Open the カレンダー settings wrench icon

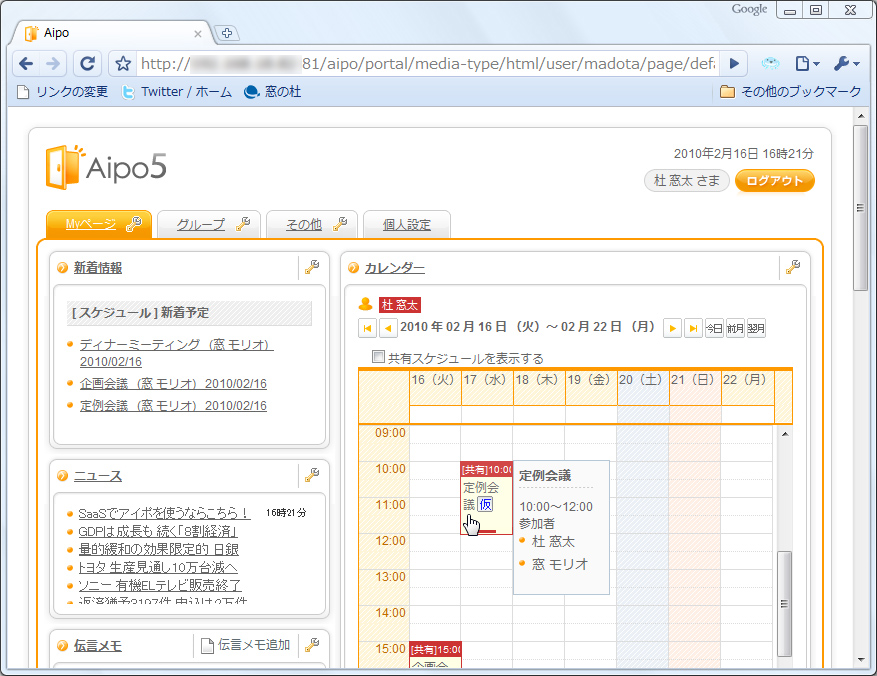coord(795,268)
